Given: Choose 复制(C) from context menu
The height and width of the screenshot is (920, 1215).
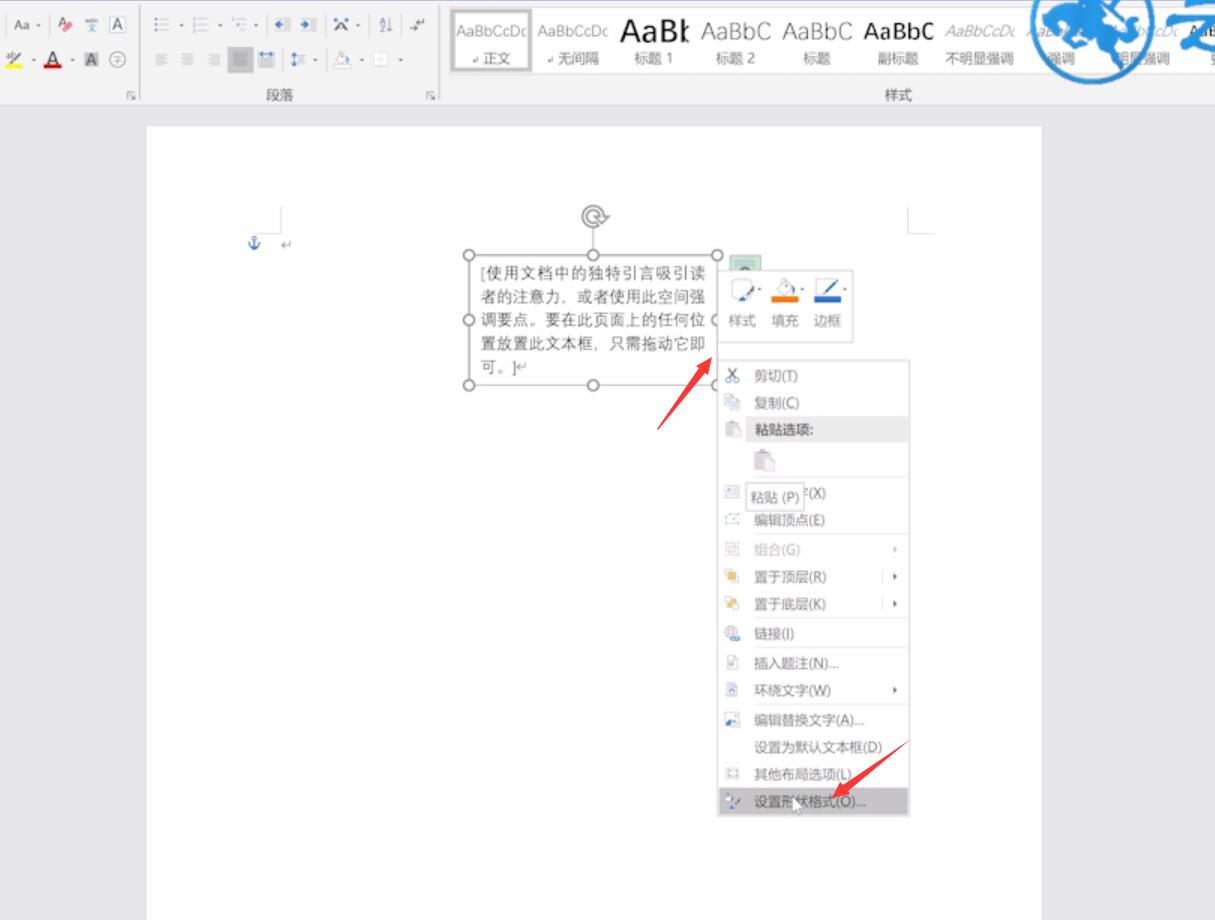Looking at the screenshot, I should pos(813,403).
